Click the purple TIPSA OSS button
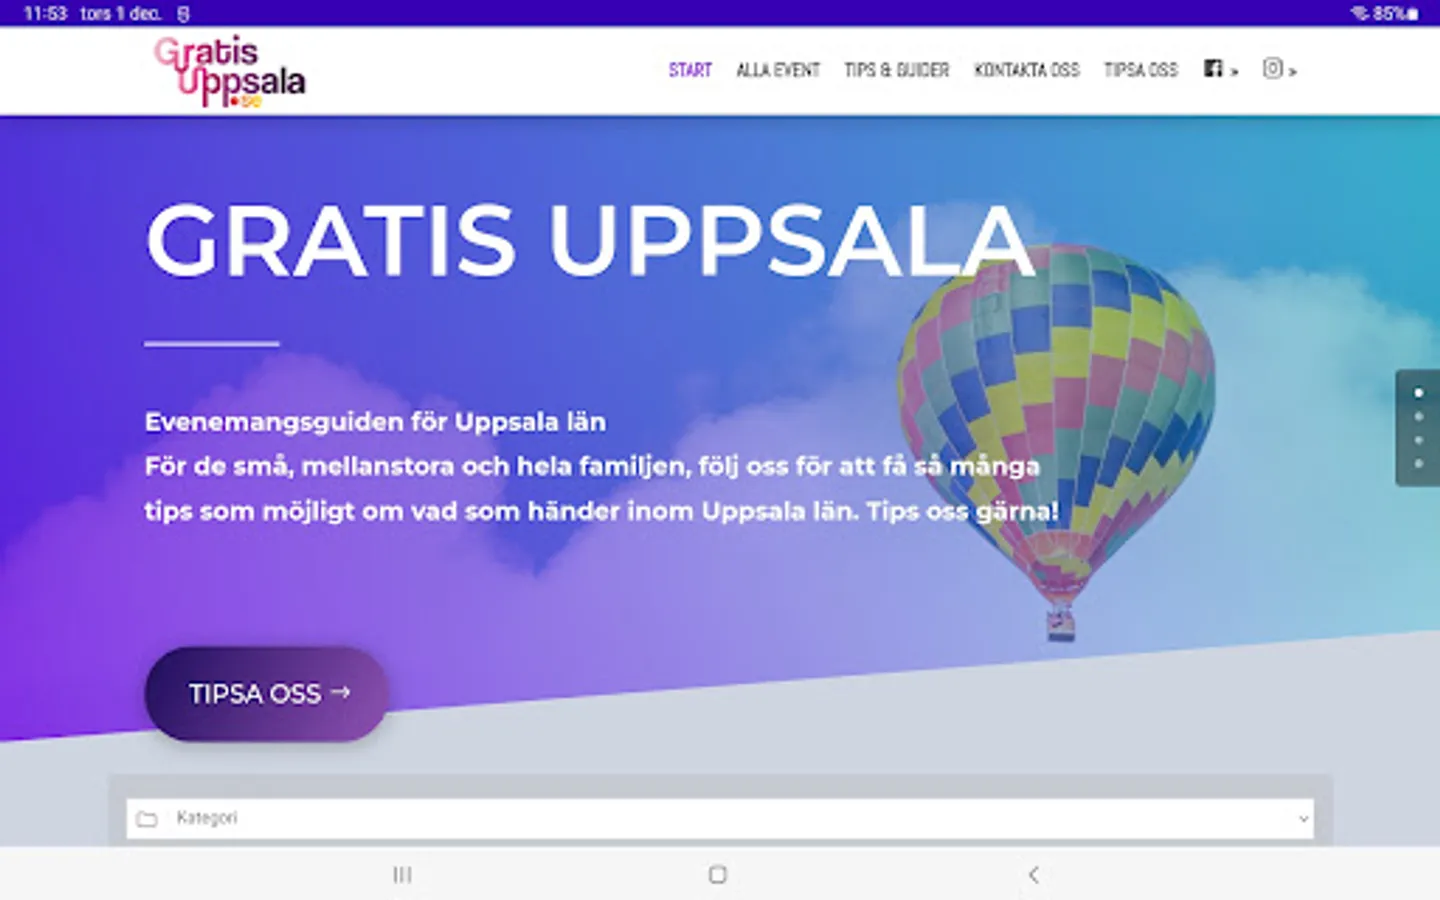This screenshot has height=900, width=1440. pyautogui.click(x=267, y=694)
